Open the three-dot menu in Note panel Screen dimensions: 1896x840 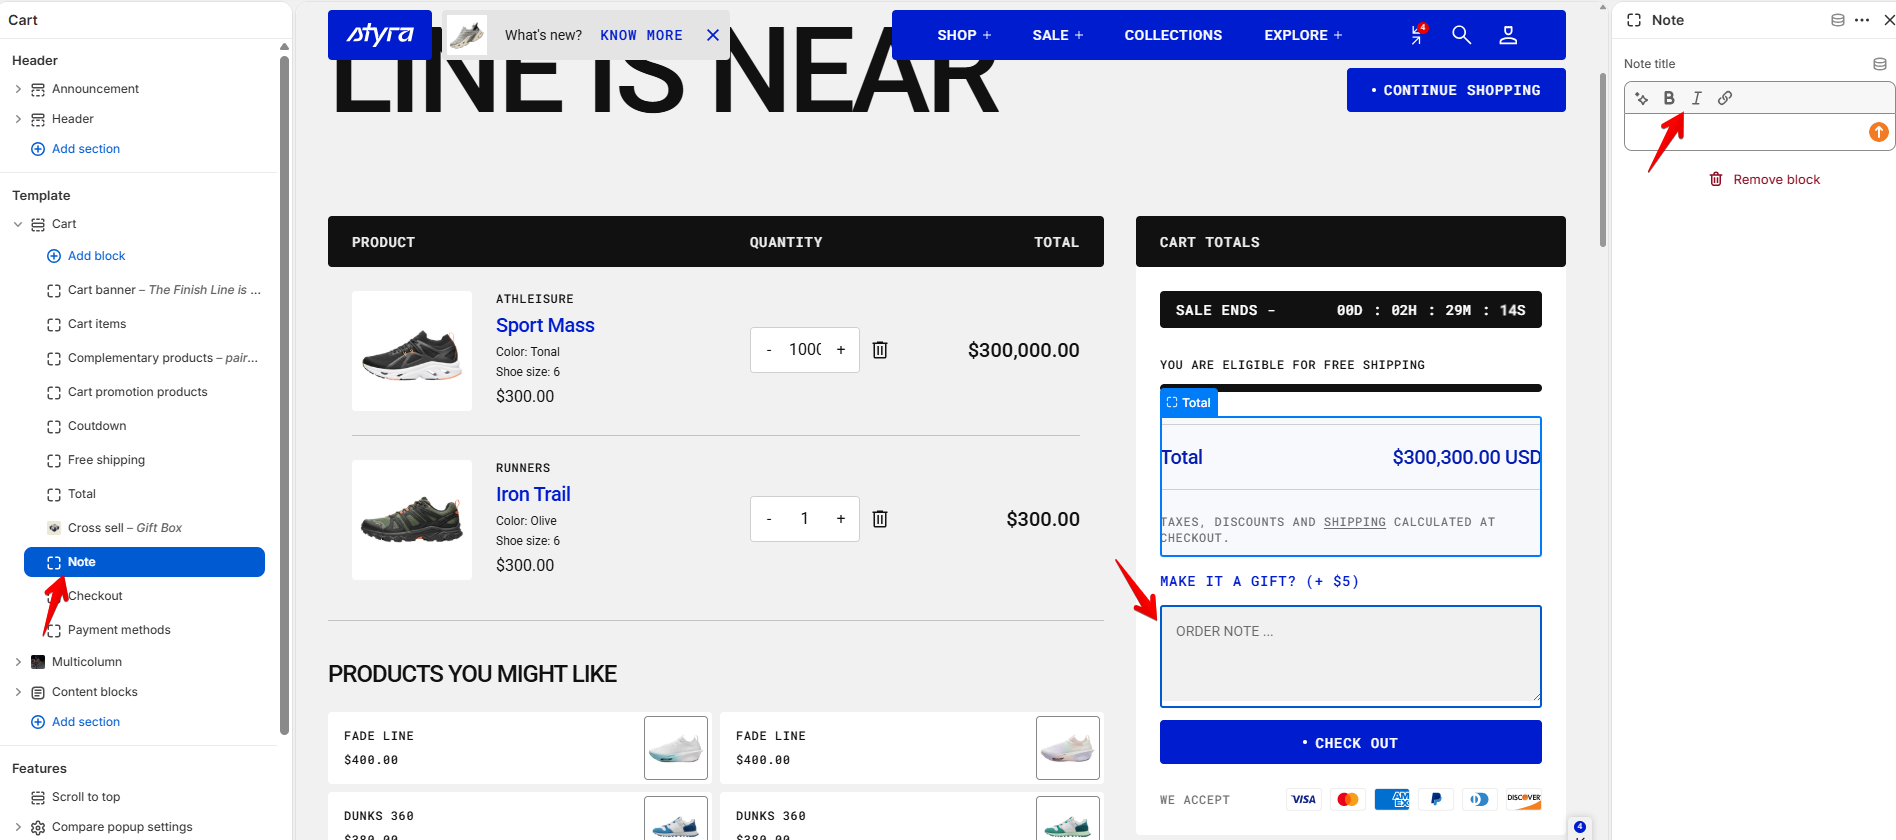1862,20
